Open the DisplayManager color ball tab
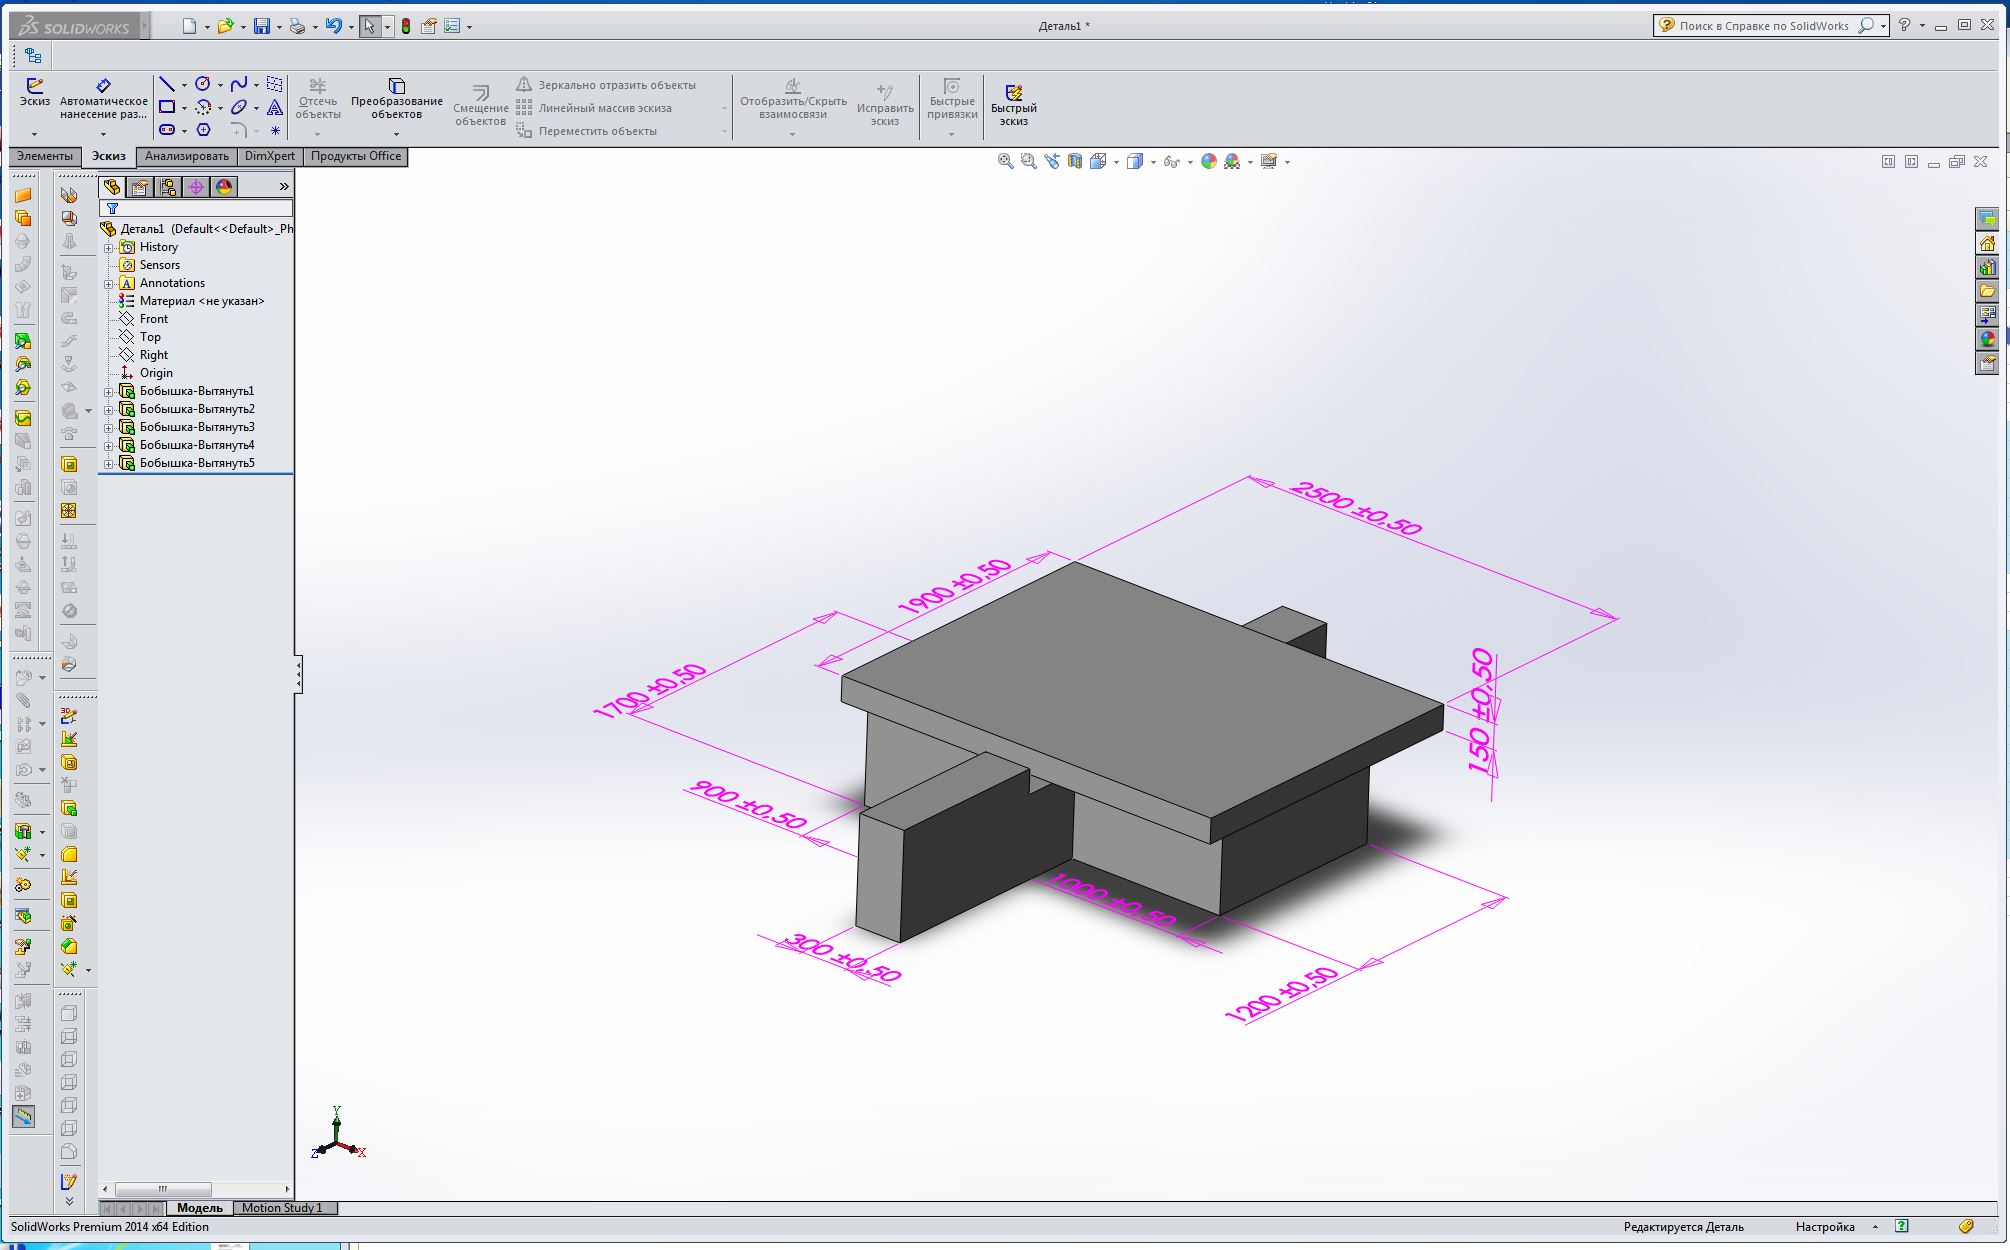The width and height of the screenshot is (2010, 1250). pos(224,187)
